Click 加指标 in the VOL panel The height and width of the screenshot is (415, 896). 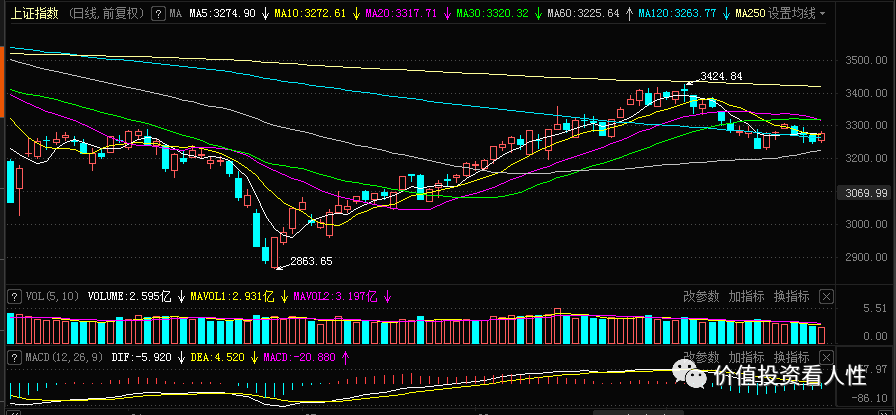click(x=746, y=297)
